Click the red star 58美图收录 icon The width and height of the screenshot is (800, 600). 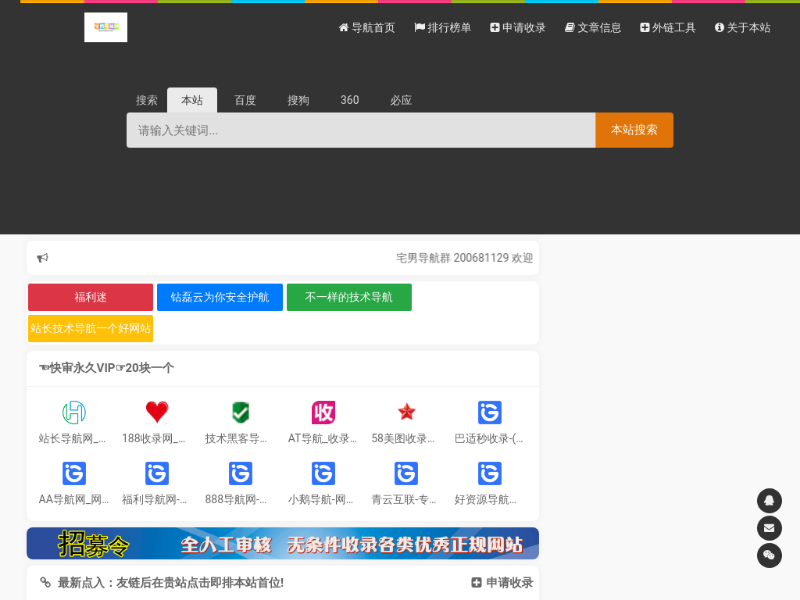406,412
